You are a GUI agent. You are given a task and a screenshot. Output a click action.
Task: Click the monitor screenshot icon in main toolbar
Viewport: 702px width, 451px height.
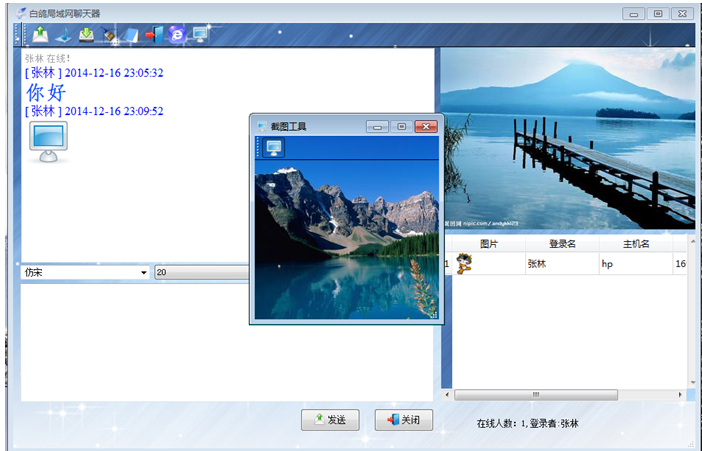click(200, 34)
